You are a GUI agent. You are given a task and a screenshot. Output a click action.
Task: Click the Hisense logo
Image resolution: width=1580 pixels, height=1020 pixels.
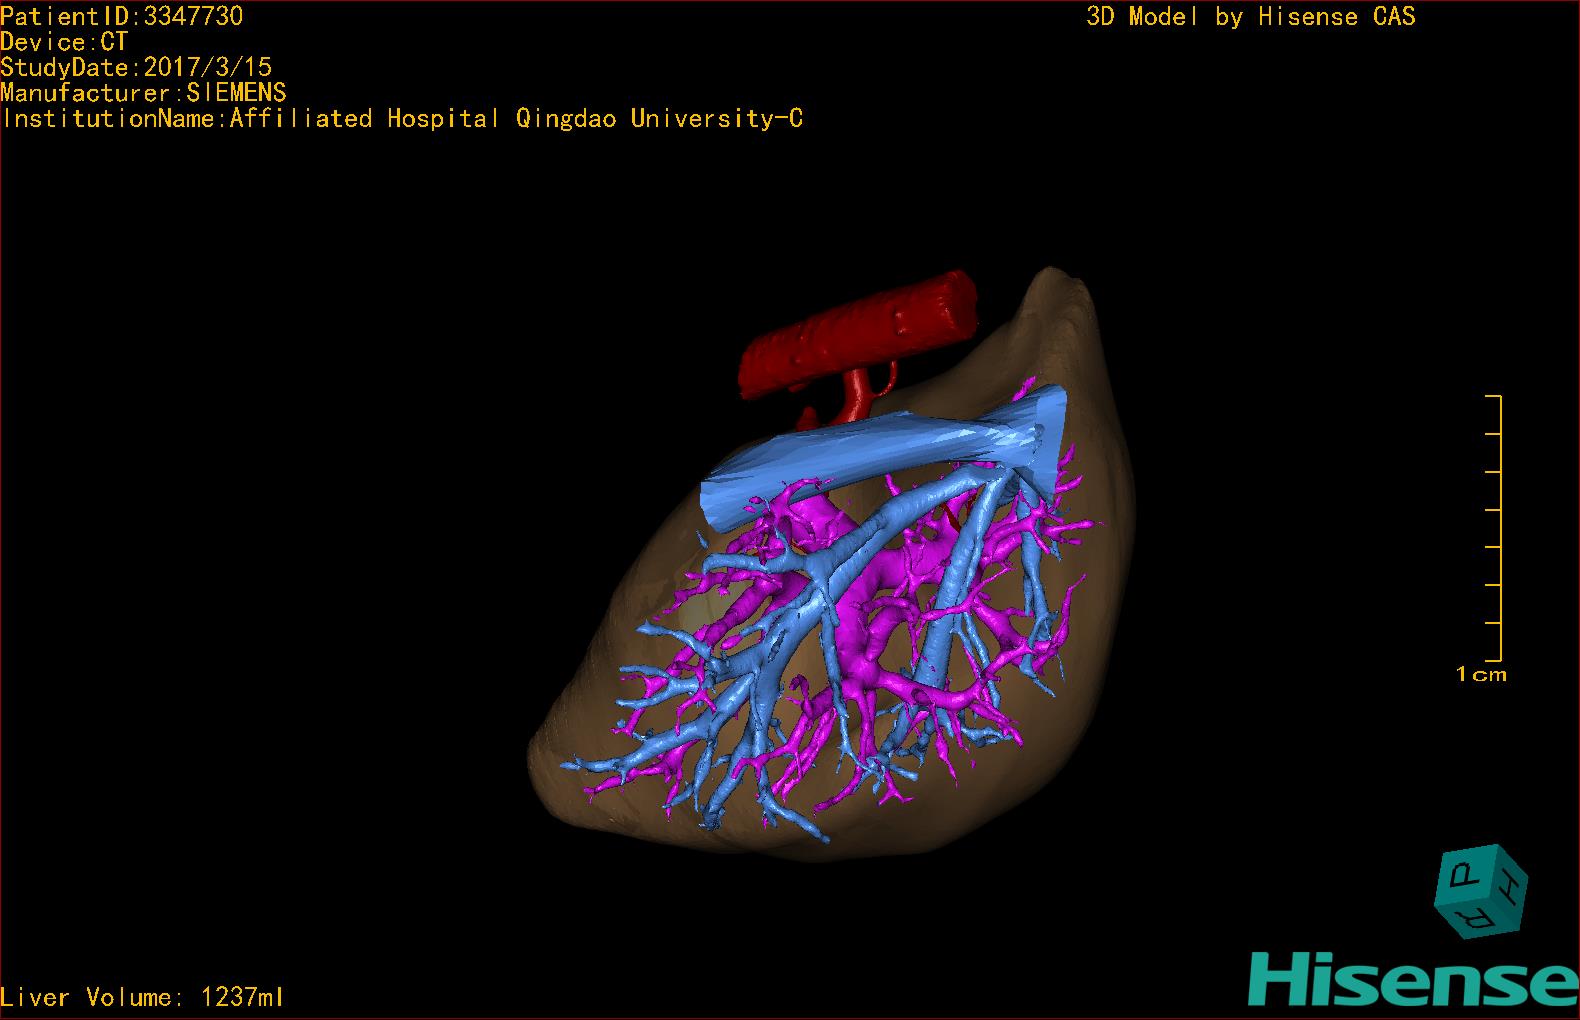(1414, 979)
